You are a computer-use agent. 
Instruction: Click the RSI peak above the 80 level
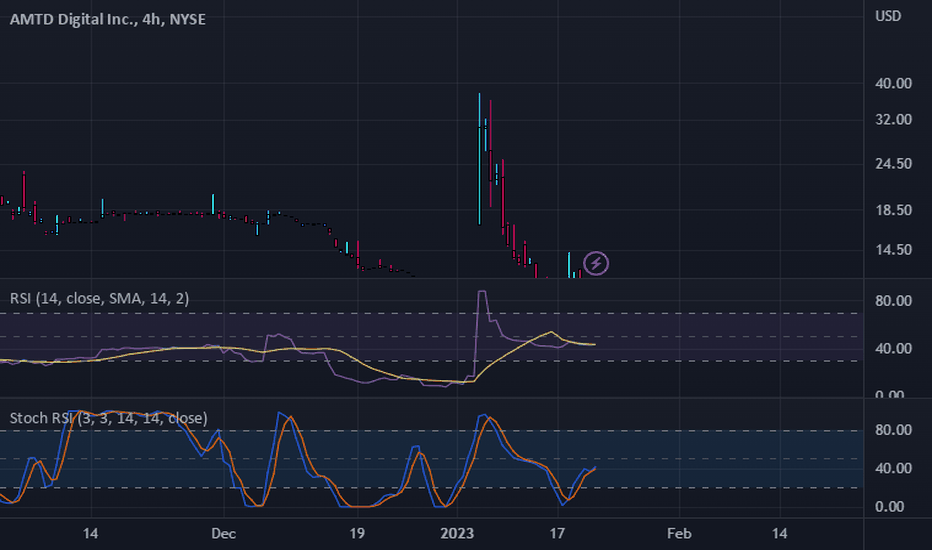coord(482,291)
